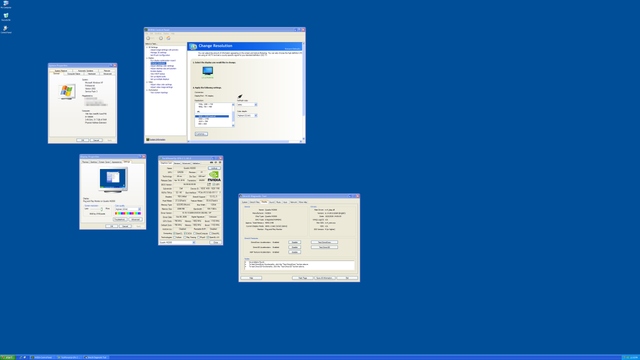
Task: Toggle the OpenGL checkbox in GPU-Z
Action: point(208,237)
